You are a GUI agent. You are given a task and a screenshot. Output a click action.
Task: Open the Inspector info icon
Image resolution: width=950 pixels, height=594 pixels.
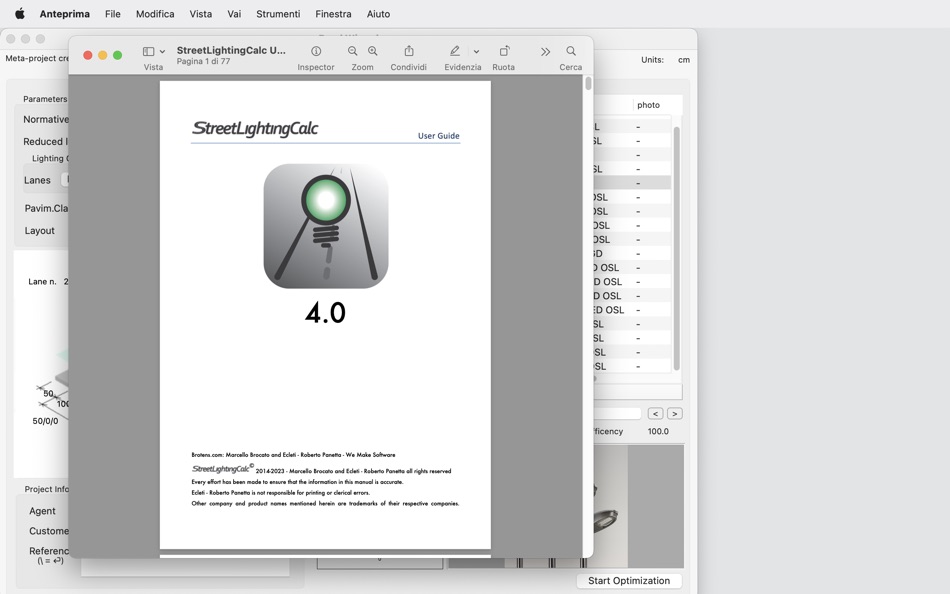(316, 52)
